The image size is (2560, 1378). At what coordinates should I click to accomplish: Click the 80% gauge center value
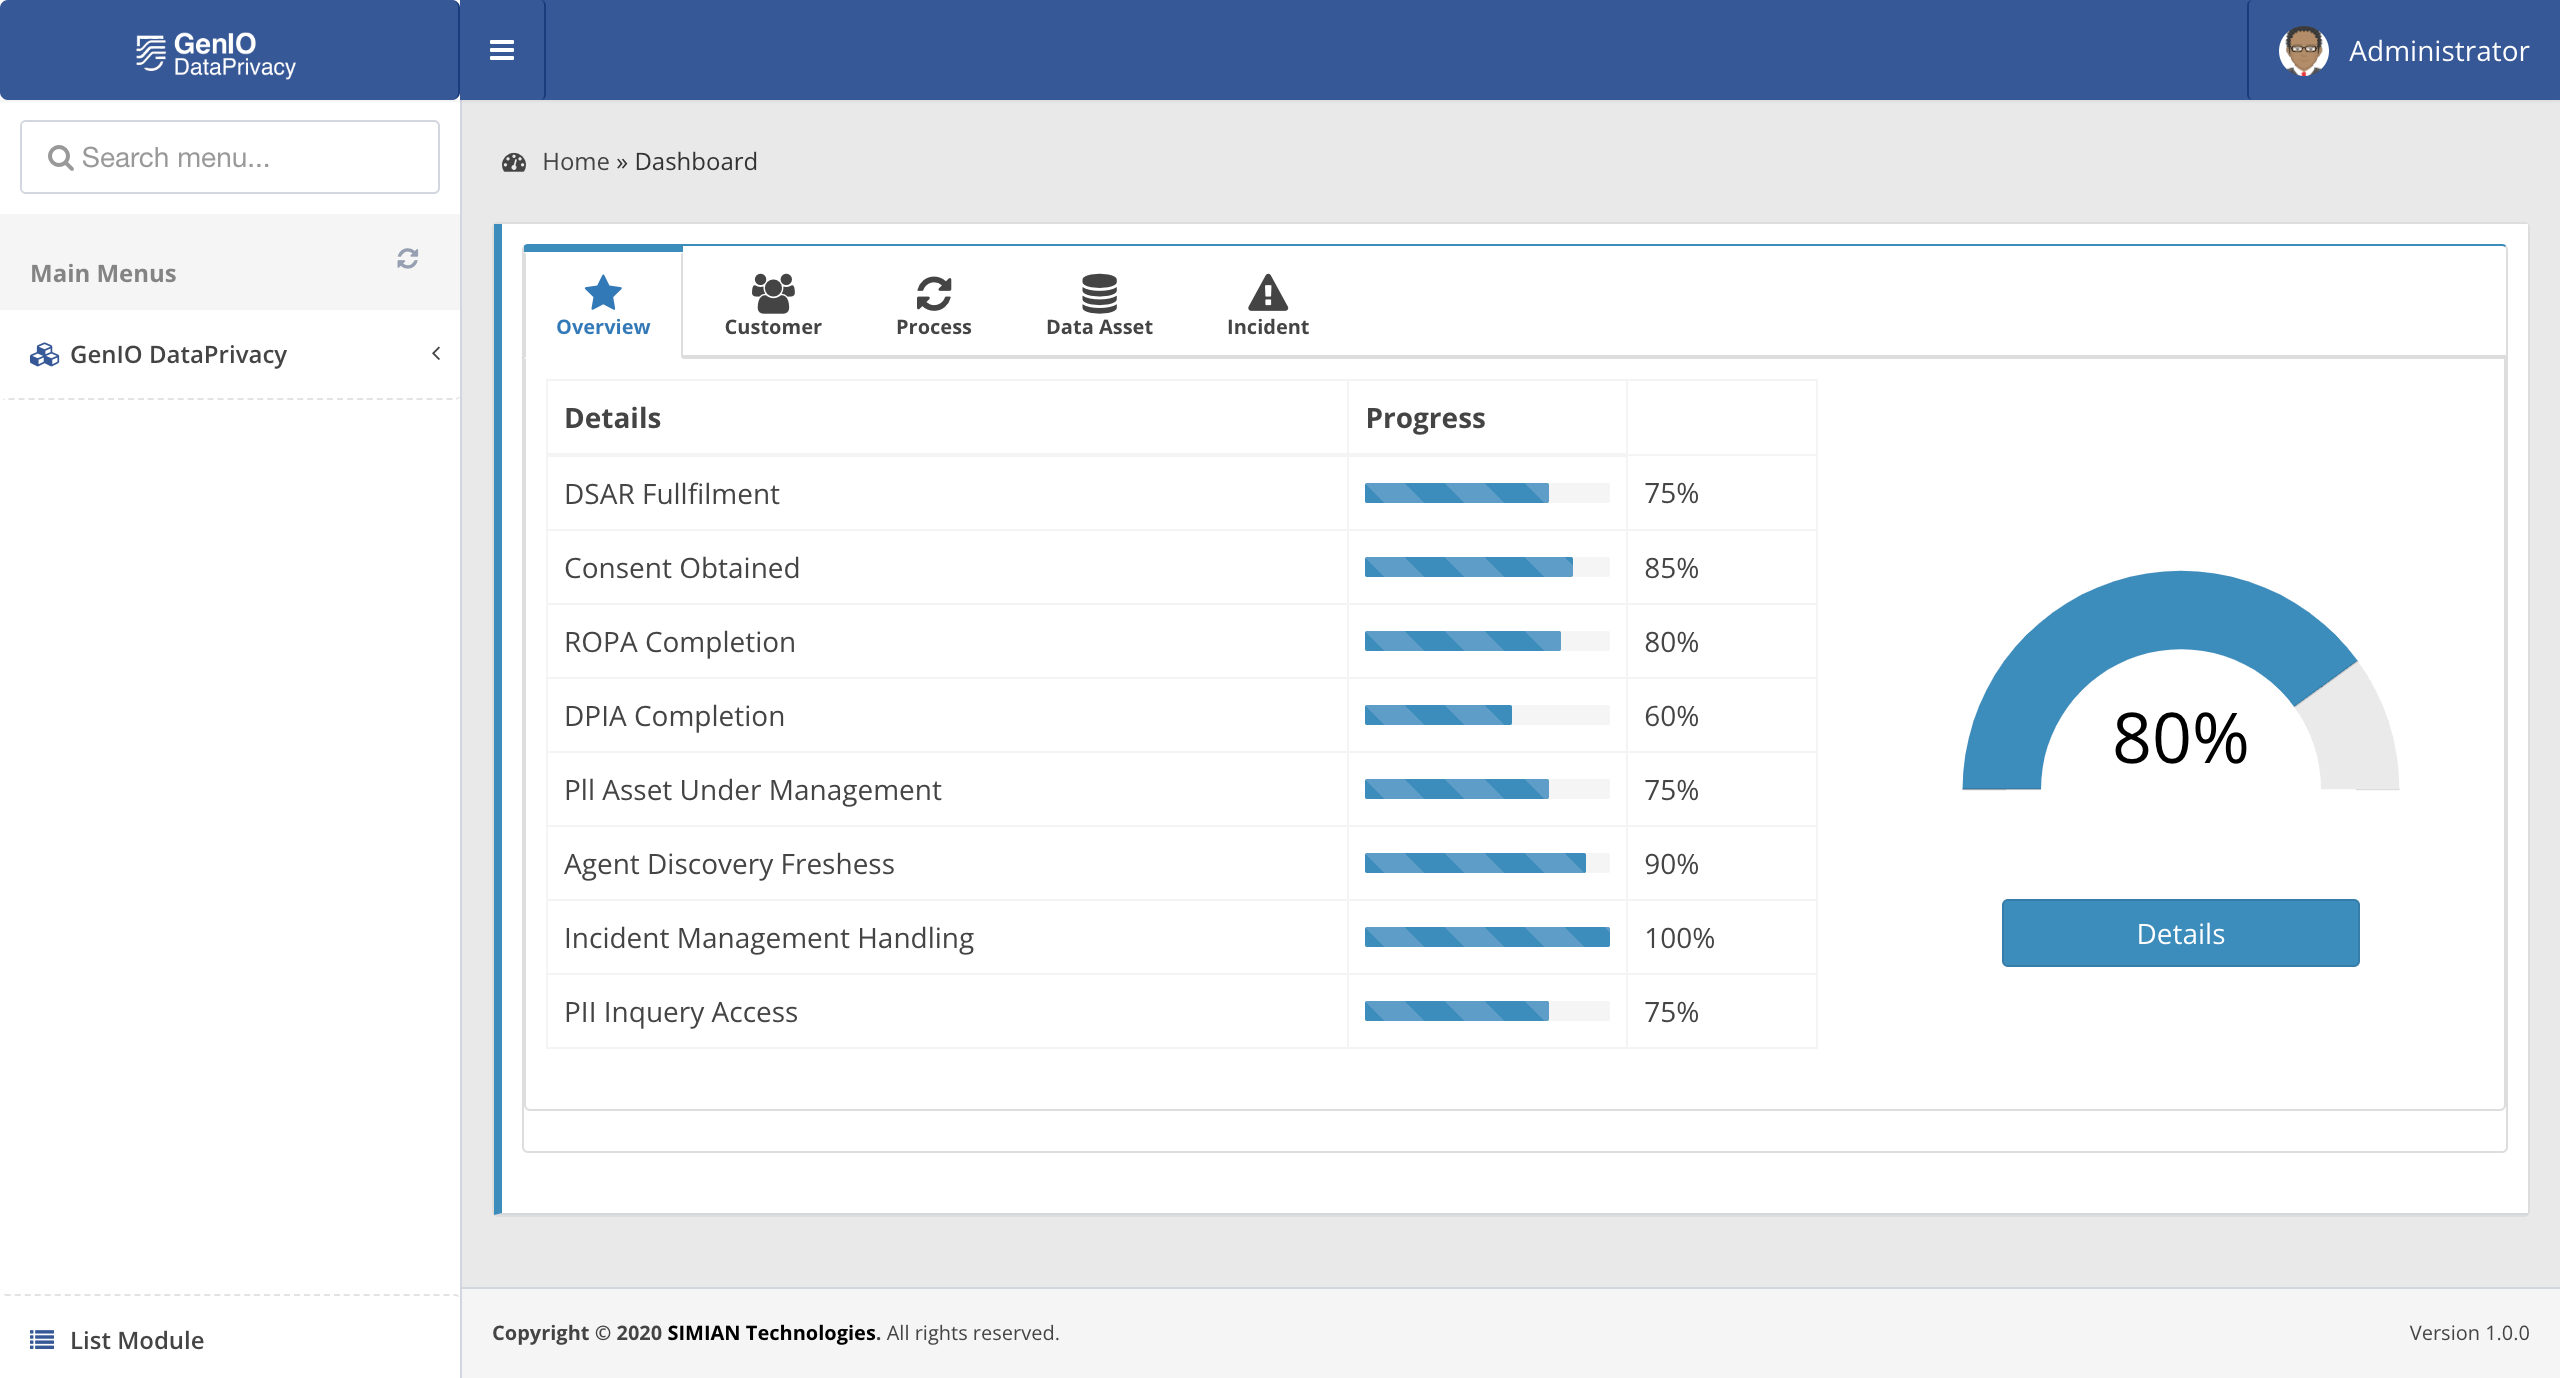pos(2180,738)
